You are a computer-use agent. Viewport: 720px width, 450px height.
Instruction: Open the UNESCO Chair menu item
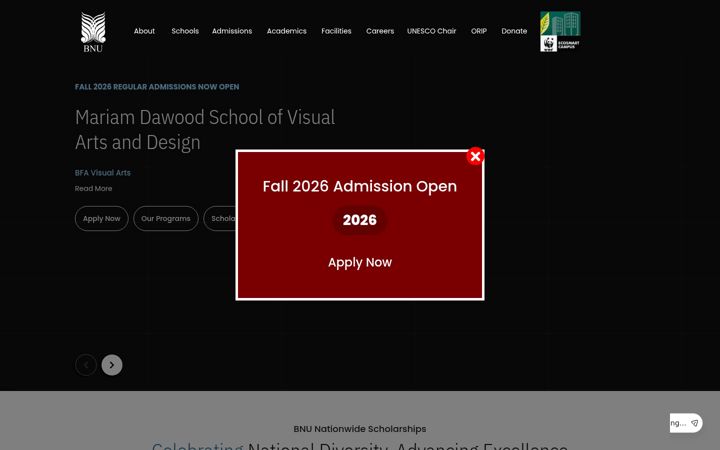point(431,31)
